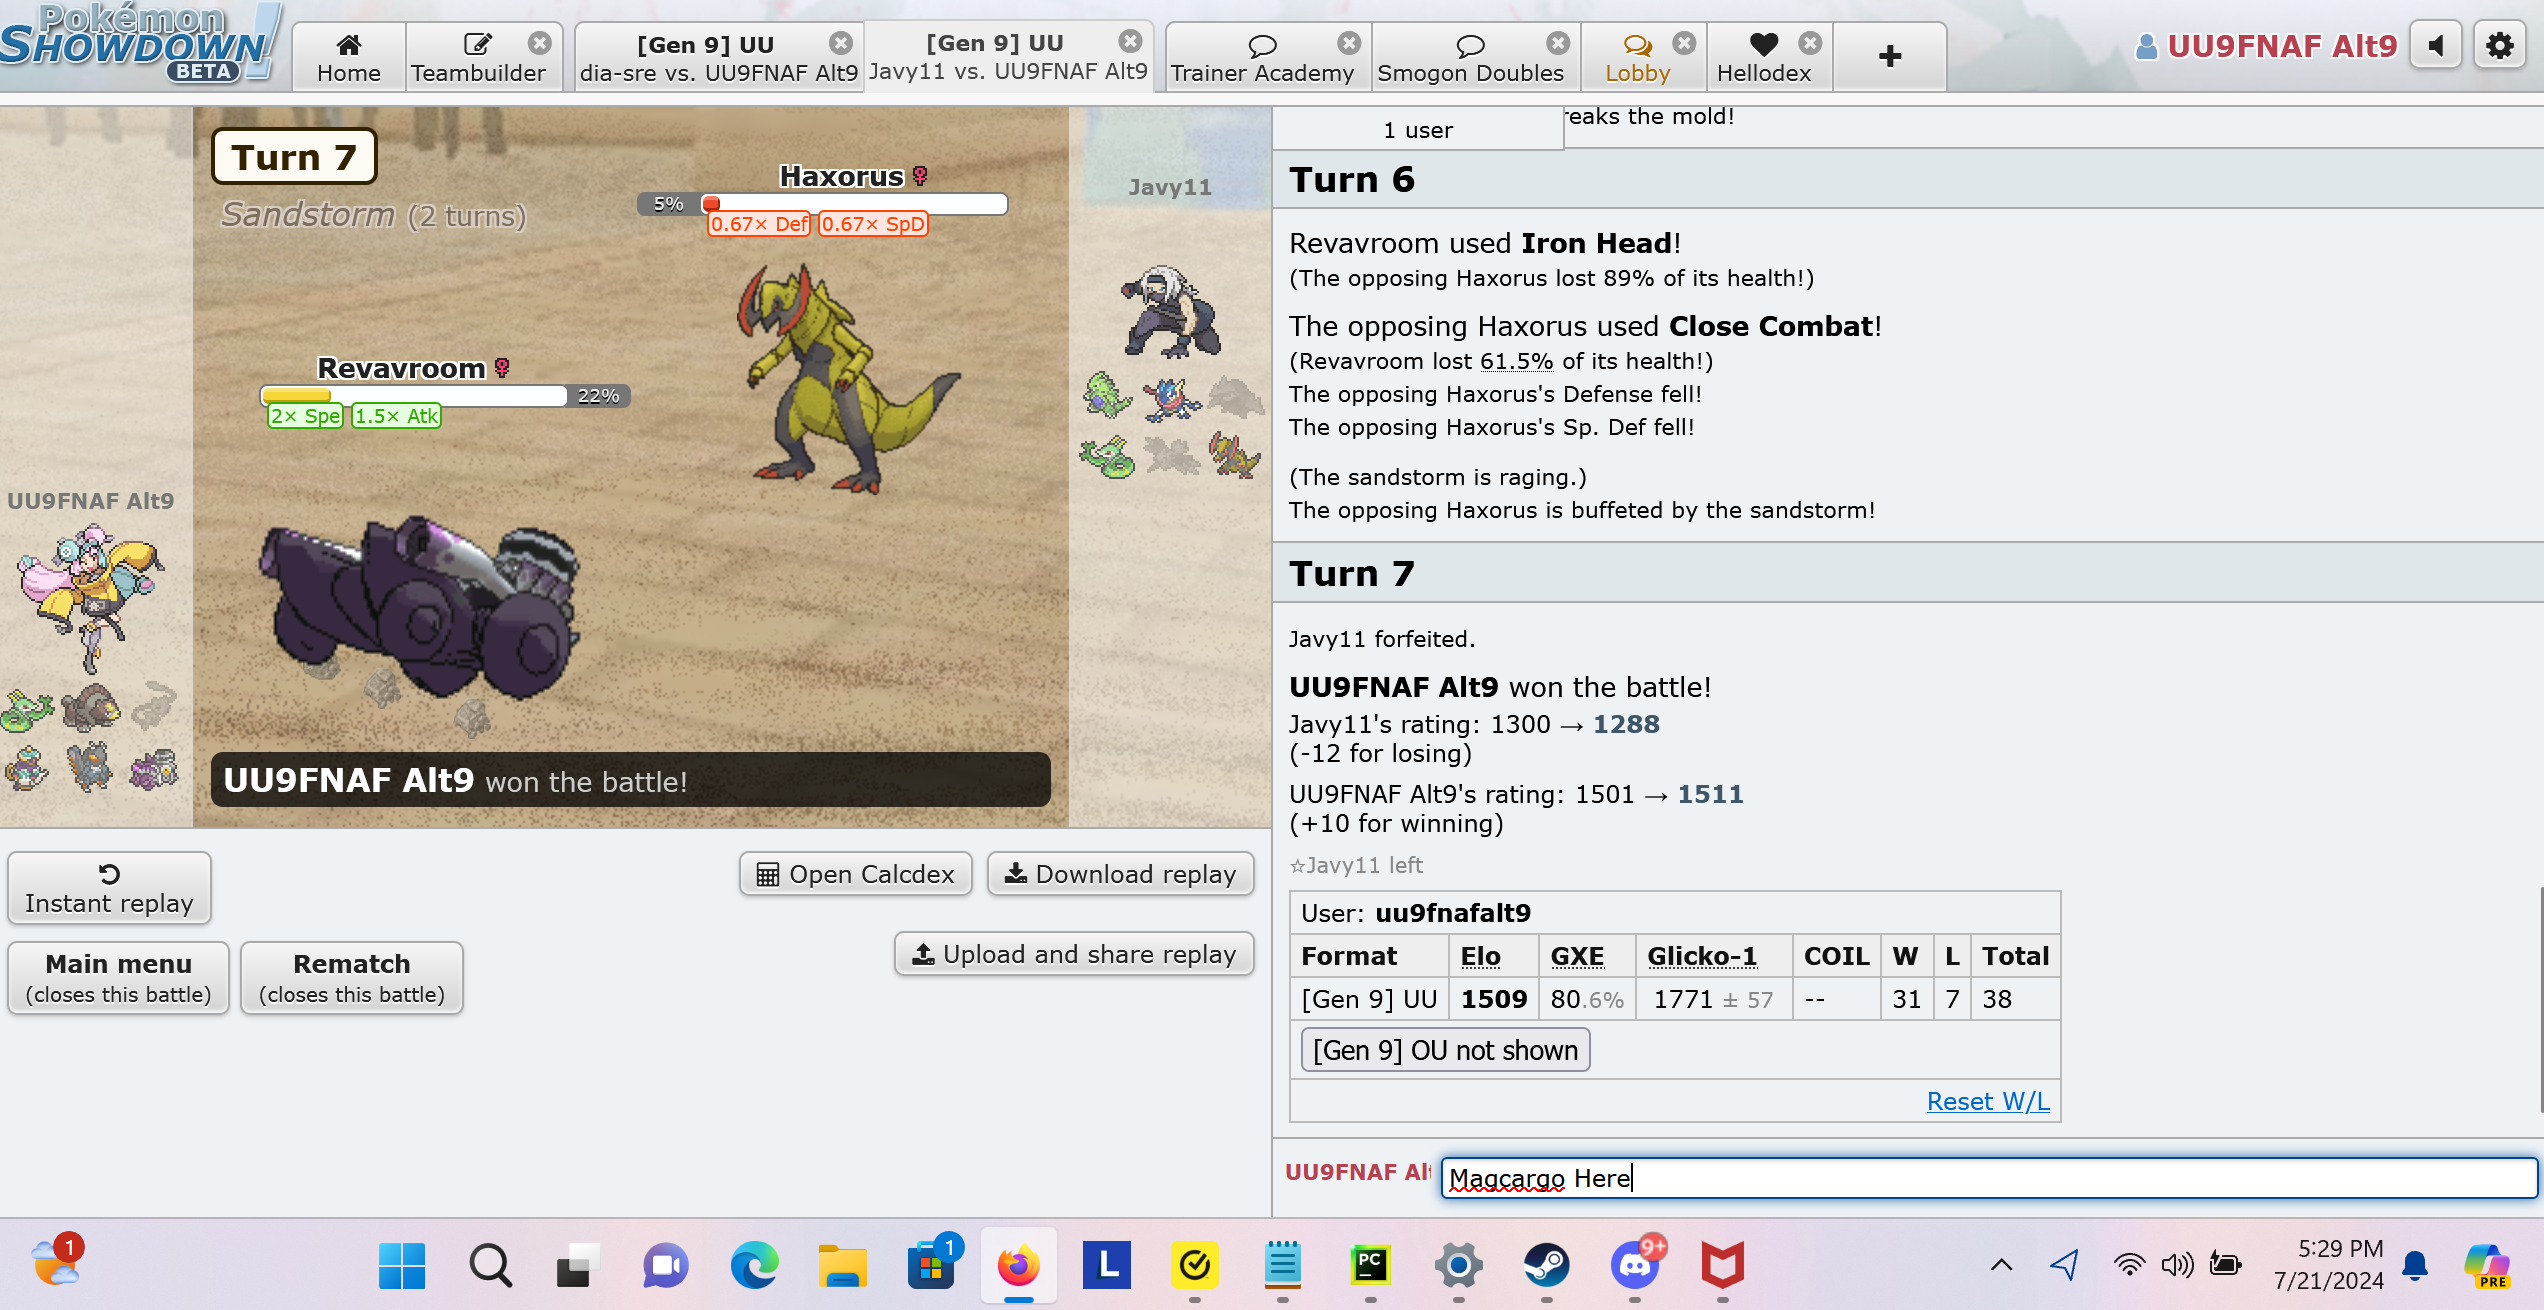Open Microsoft Edge from taskbar
This screenshot has width=2544, height=1310.
point(755,1266)
